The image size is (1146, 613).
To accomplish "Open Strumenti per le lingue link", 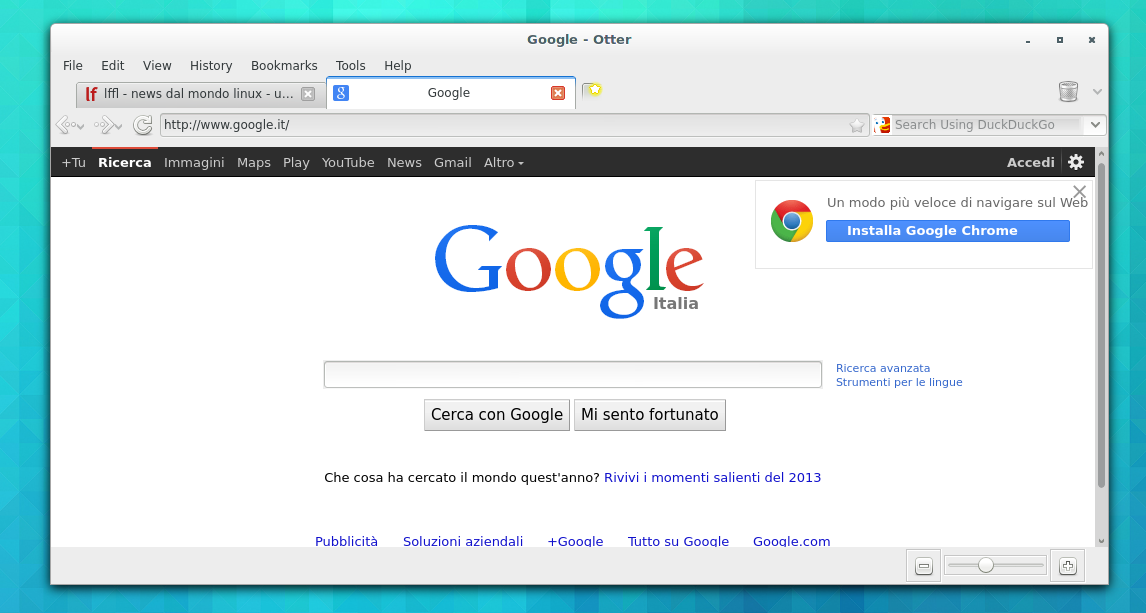I will point(899,382).
